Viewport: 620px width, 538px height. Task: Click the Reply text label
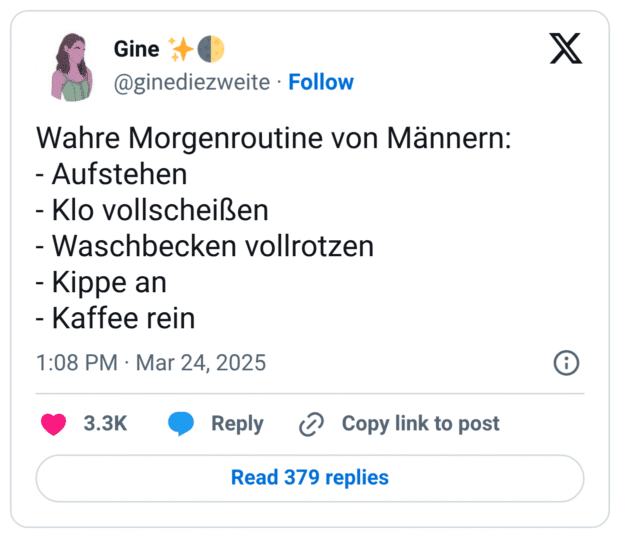[x=237, y=424]
